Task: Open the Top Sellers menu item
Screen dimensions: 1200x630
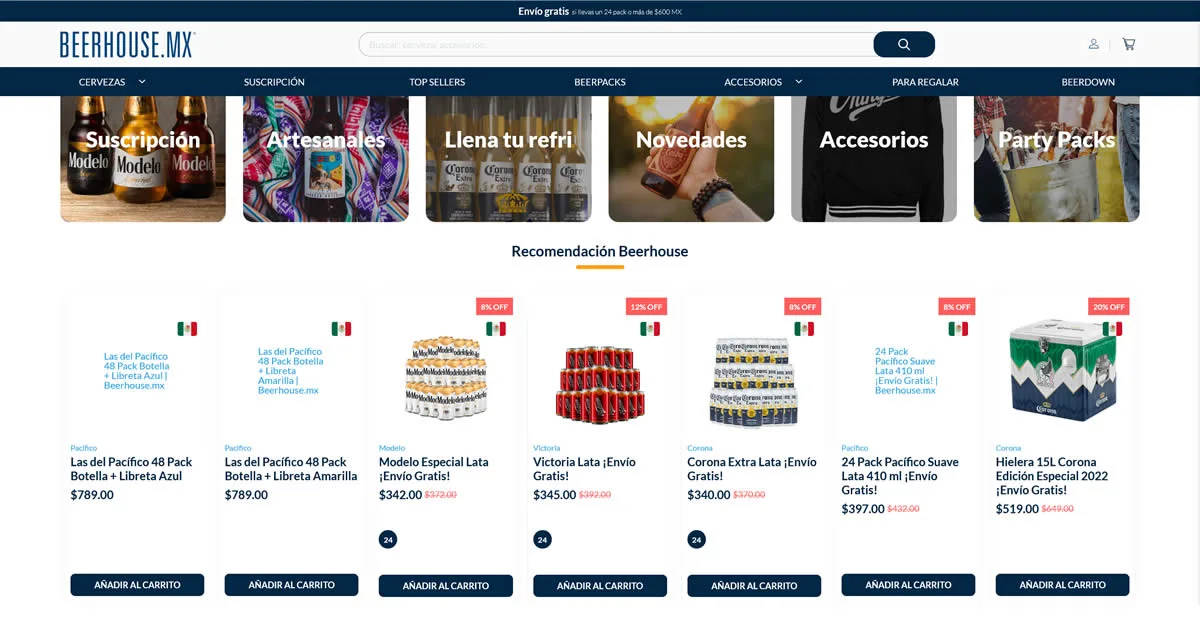Action: 437,82
